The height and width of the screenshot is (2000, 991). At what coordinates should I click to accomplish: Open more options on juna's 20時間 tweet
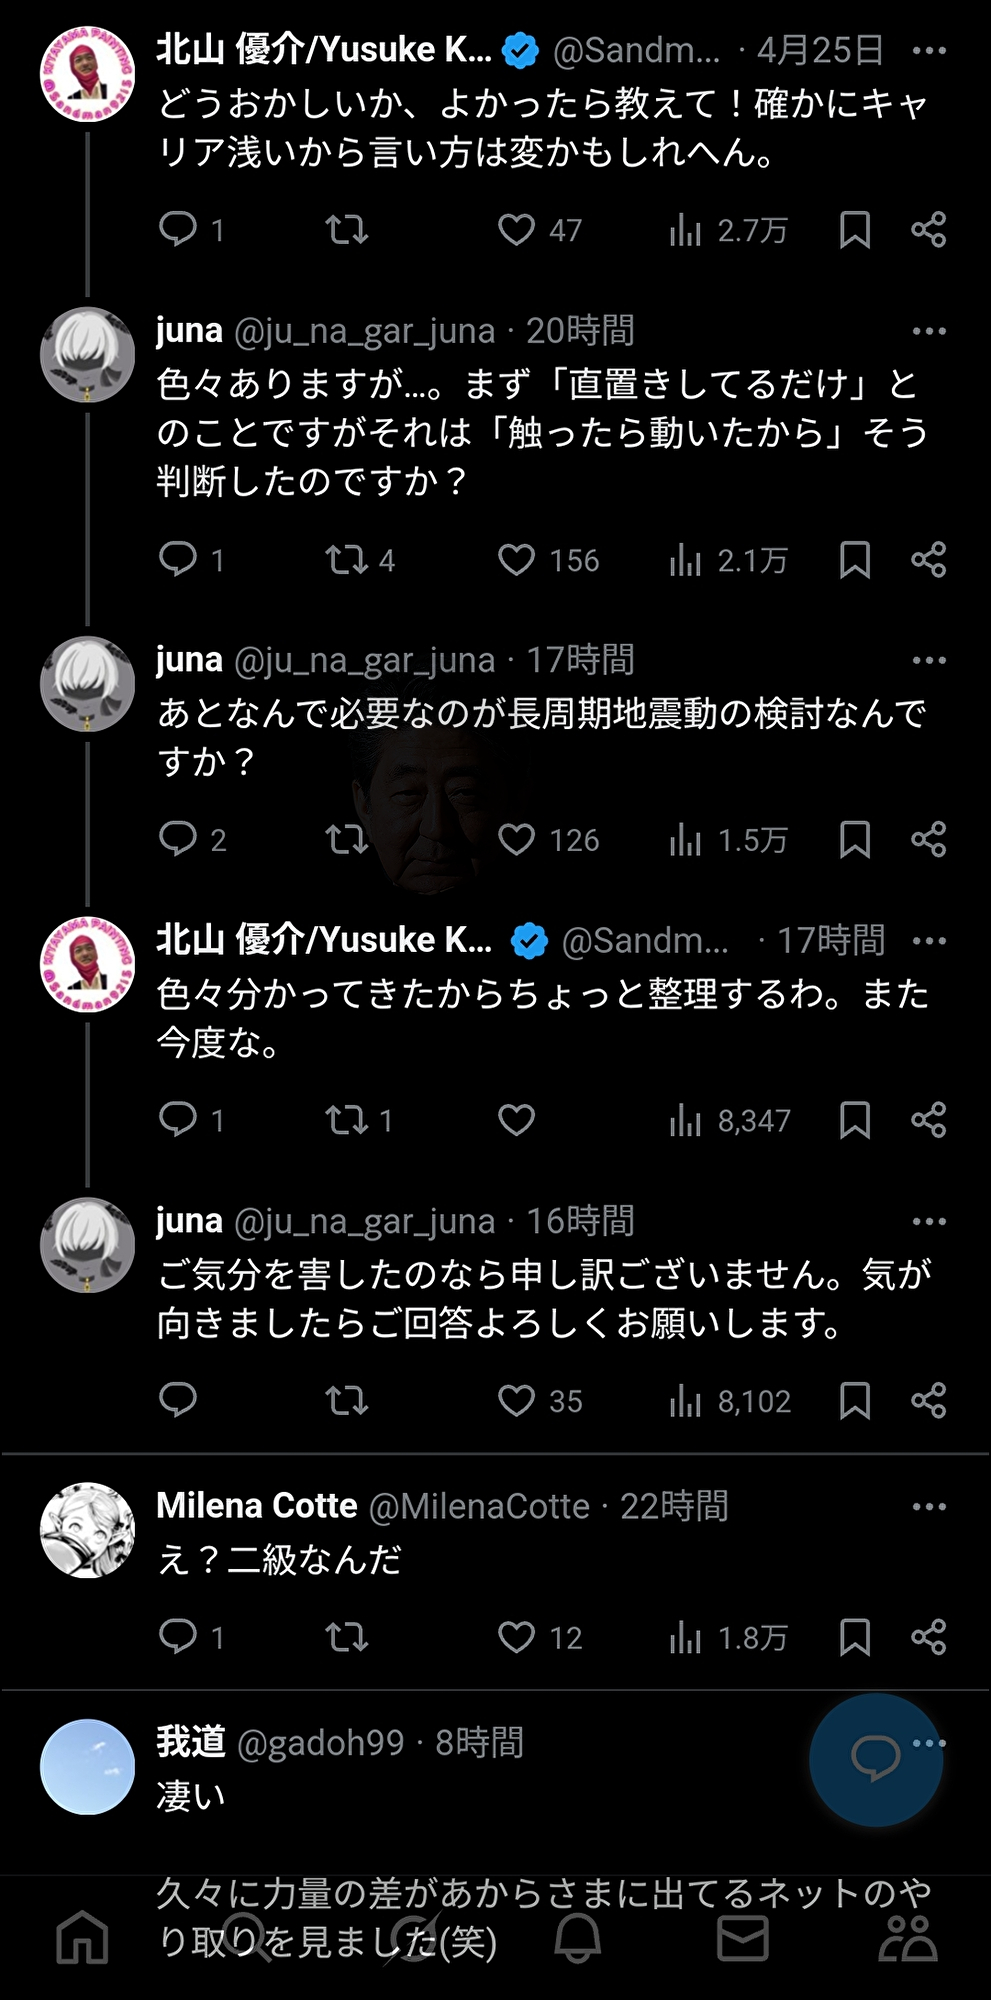(x=929, y=331)
